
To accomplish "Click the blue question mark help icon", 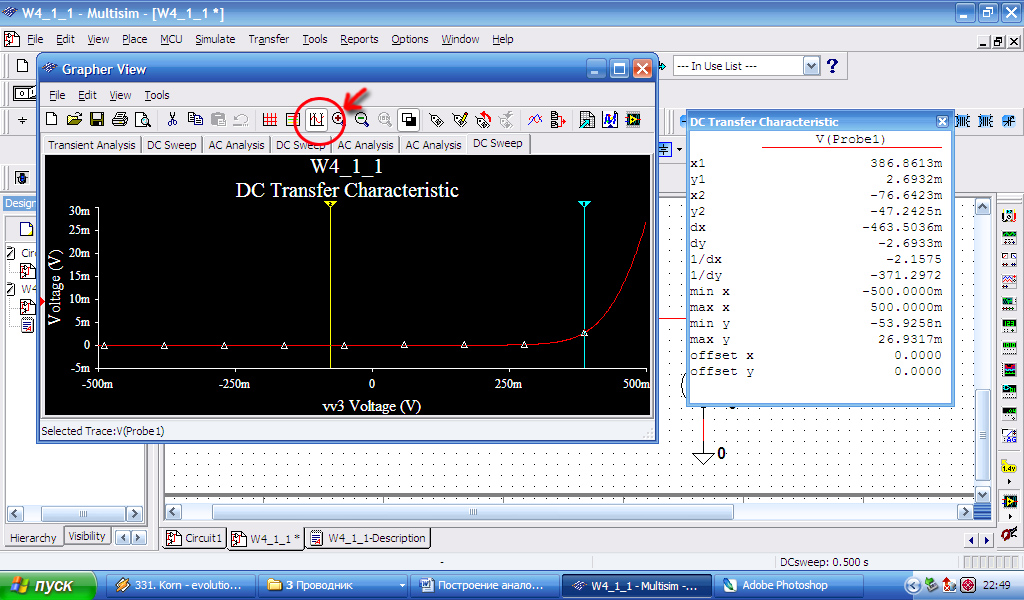I will point(832,66).
